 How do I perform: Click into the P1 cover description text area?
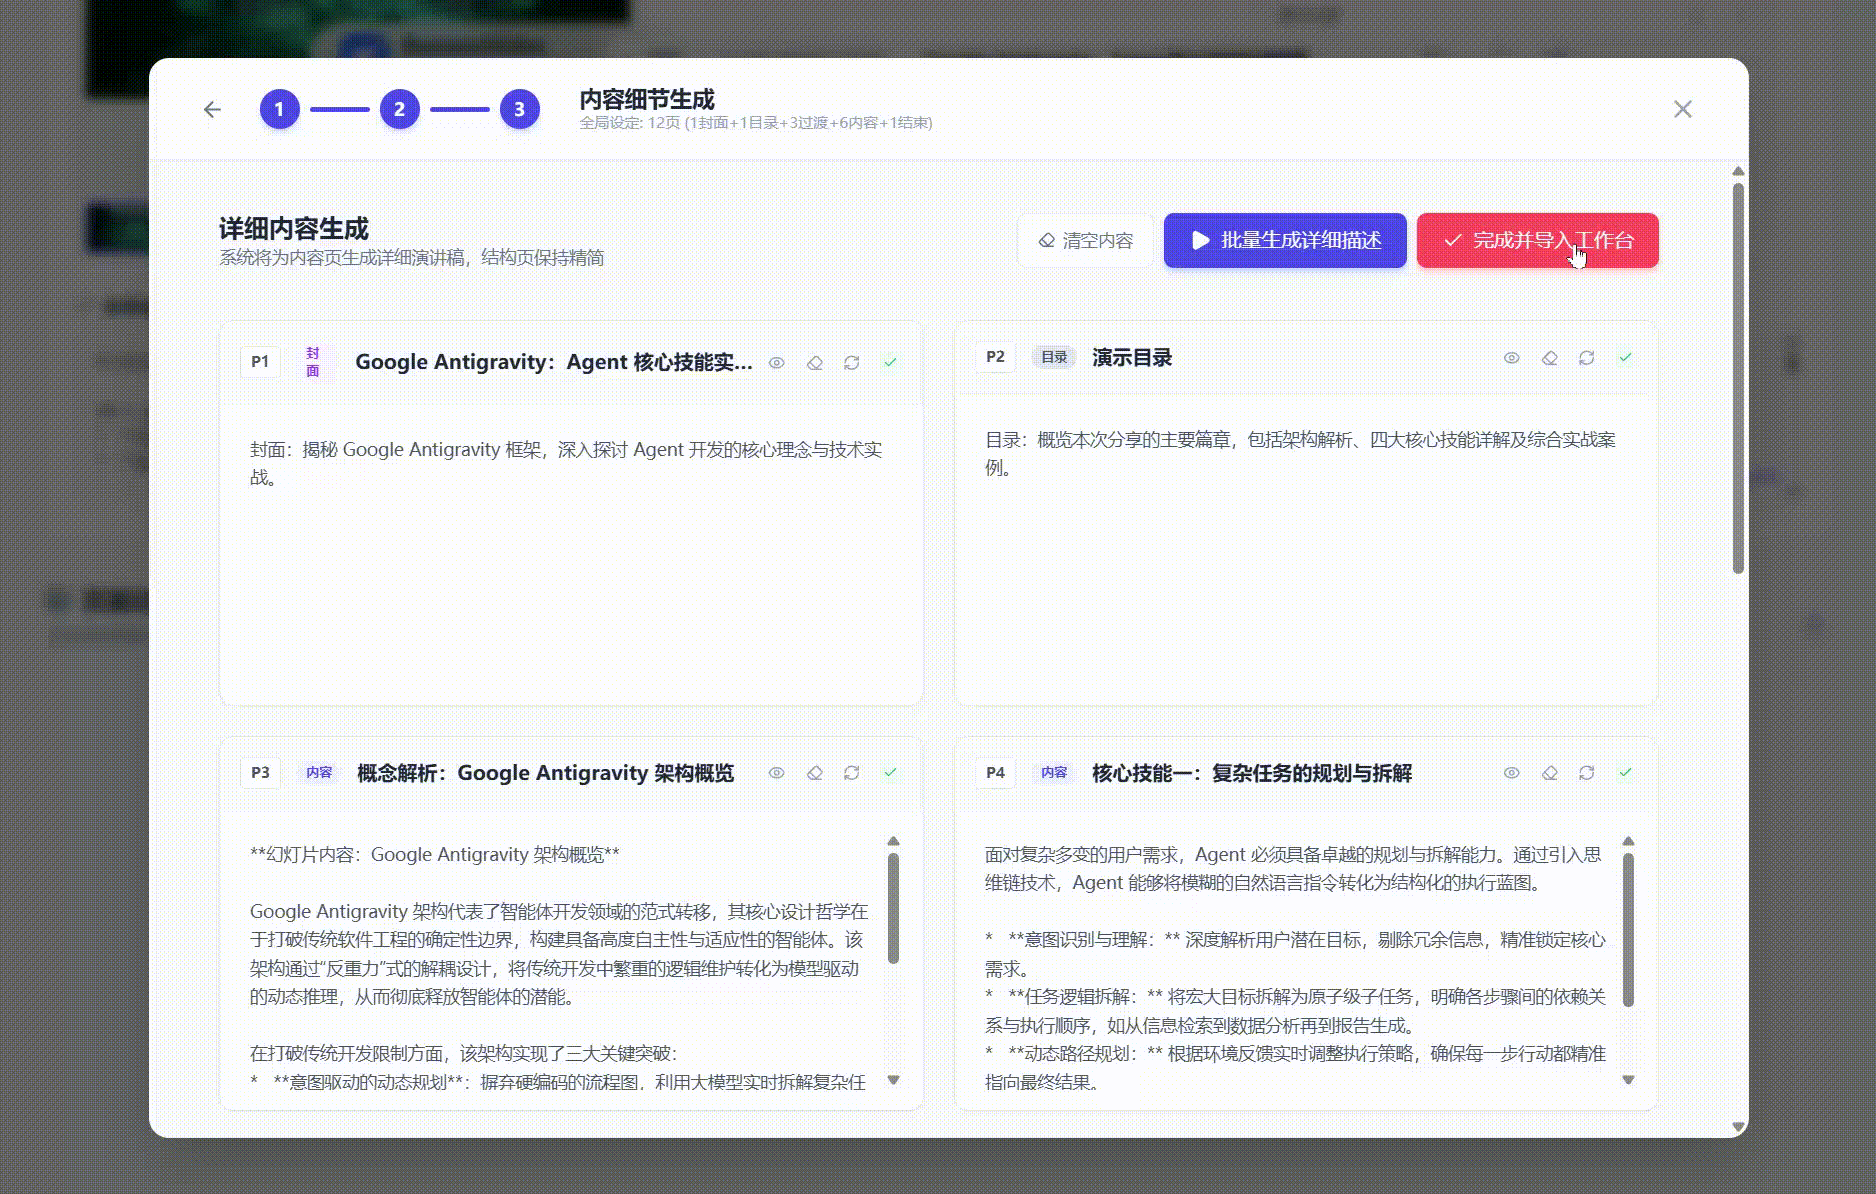click(570, 555)
